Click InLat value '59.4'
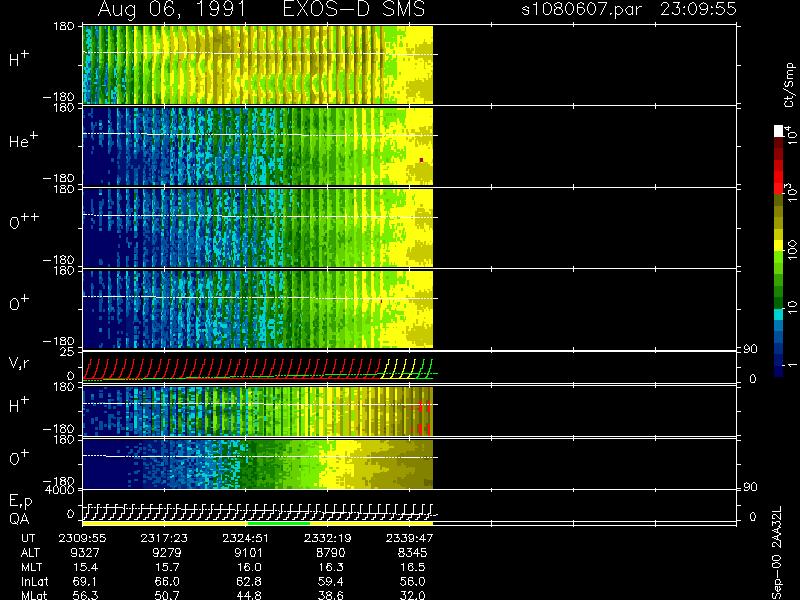The width and height of the screenshot is (800, 600). pos(331,581)
